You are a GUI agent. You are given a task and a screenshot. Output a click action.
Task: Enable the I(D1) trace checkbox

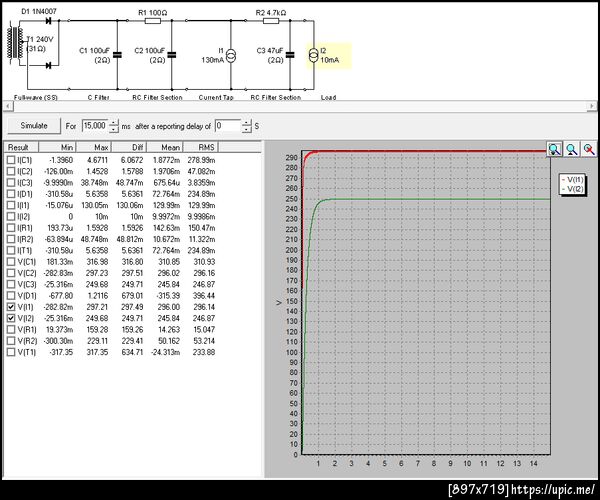pyautogui.click(x=11, y=194)
